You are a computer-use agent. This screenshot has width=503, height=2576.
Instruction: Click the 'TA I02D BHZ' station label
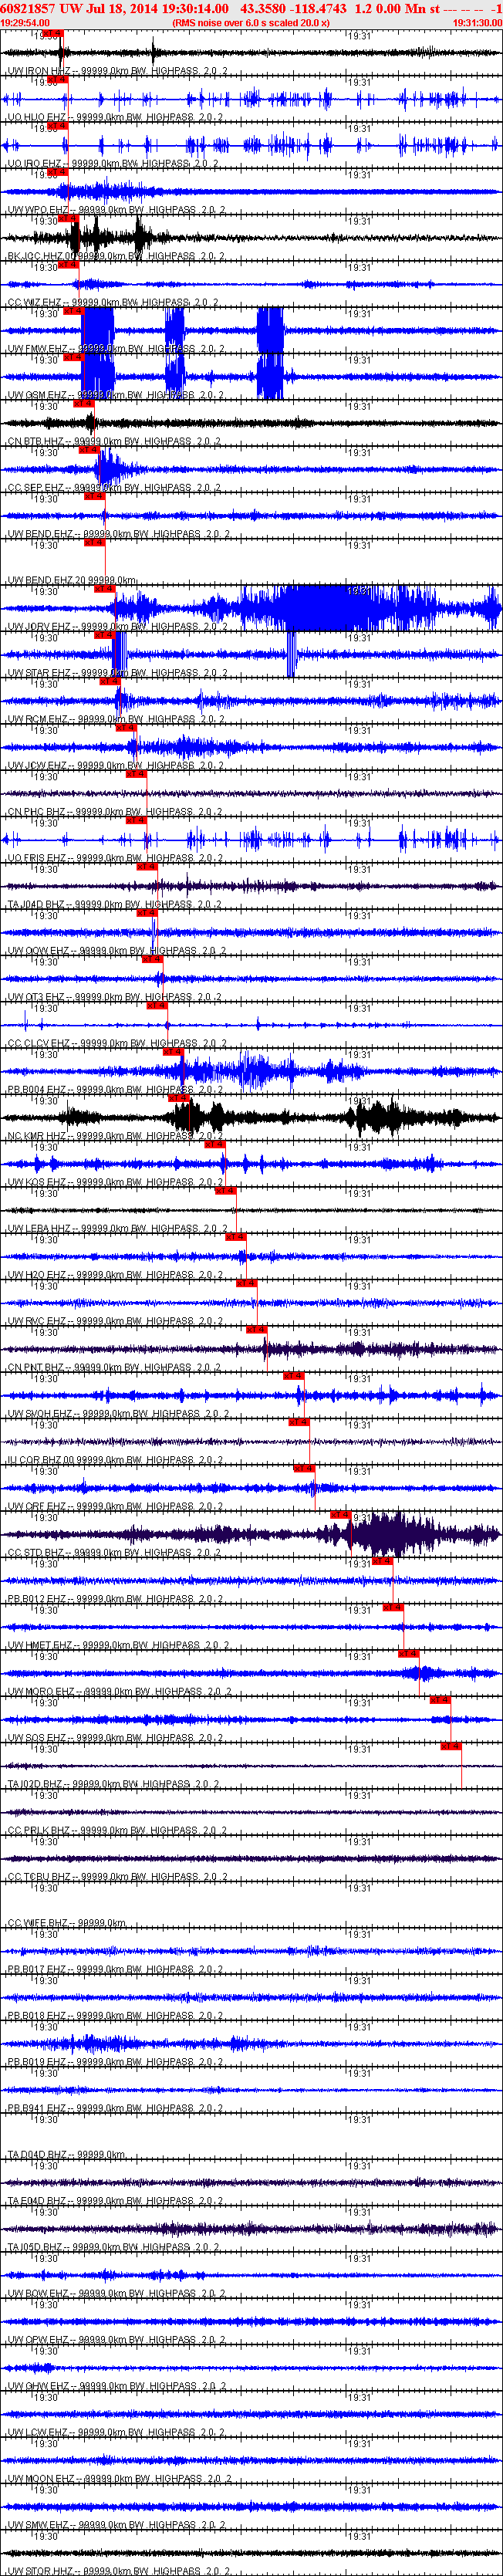pos(36,1785)
